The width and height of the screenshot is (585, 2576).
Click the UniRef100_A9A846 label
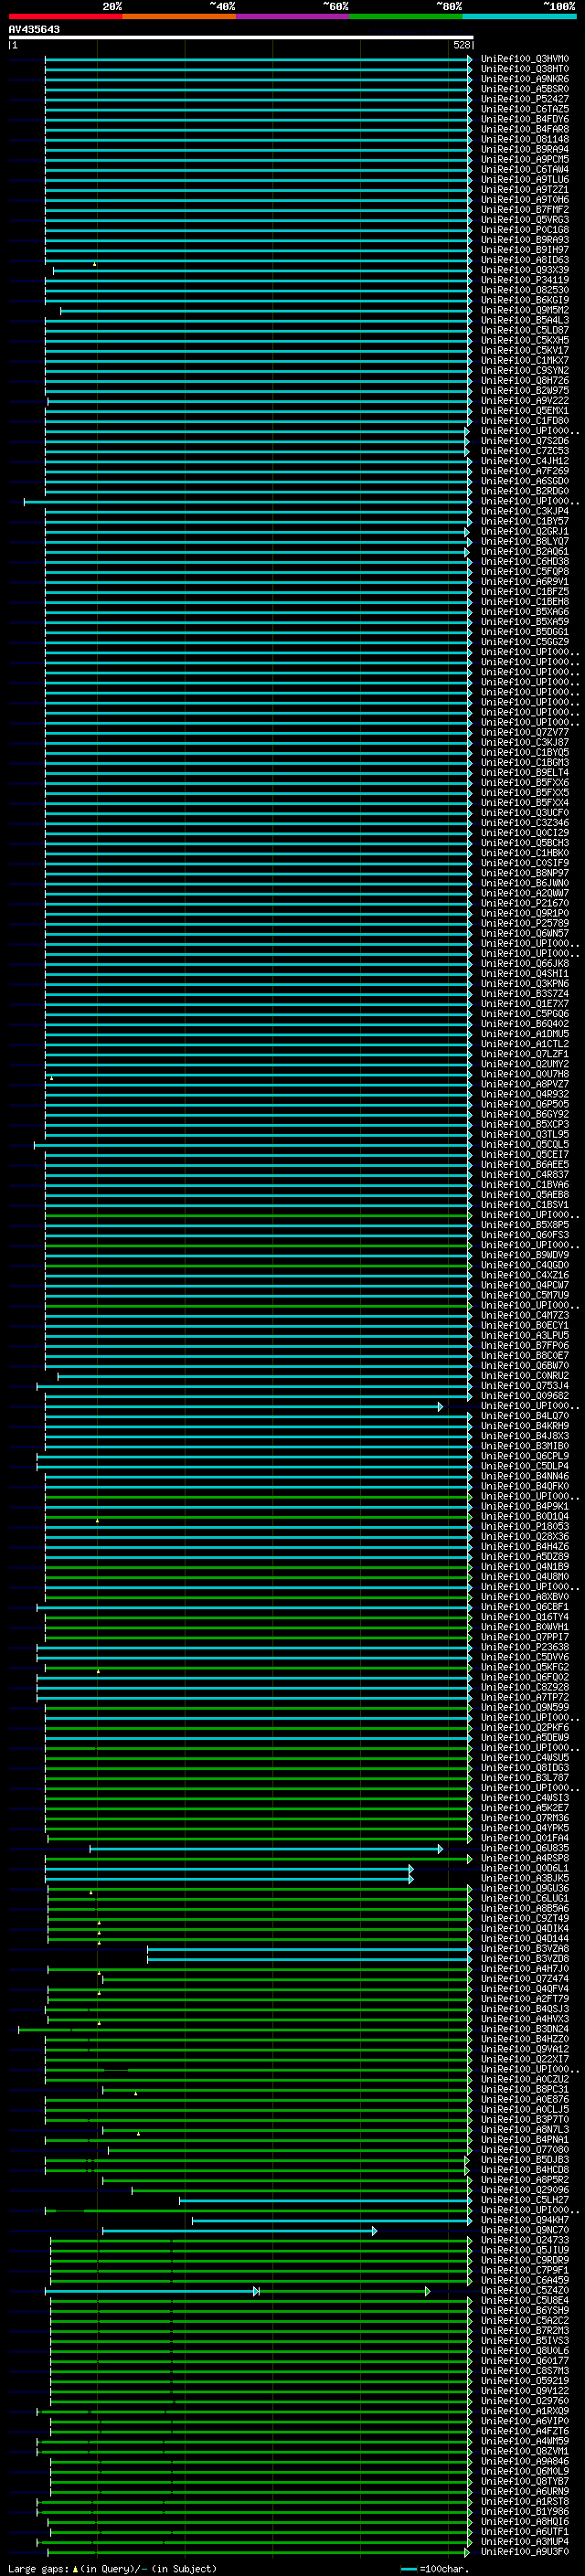525,2461
